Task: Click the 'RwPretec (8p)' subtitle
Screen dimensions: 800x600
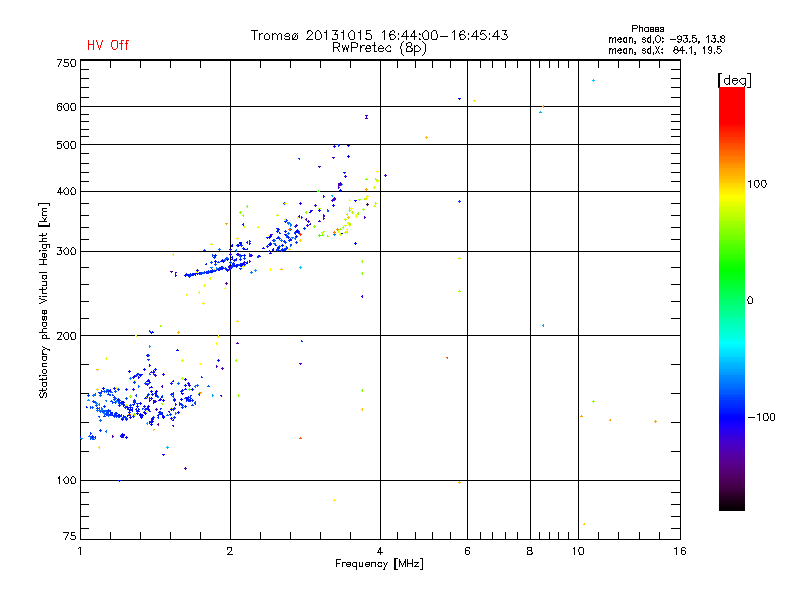Action: (x=379, y=48)
